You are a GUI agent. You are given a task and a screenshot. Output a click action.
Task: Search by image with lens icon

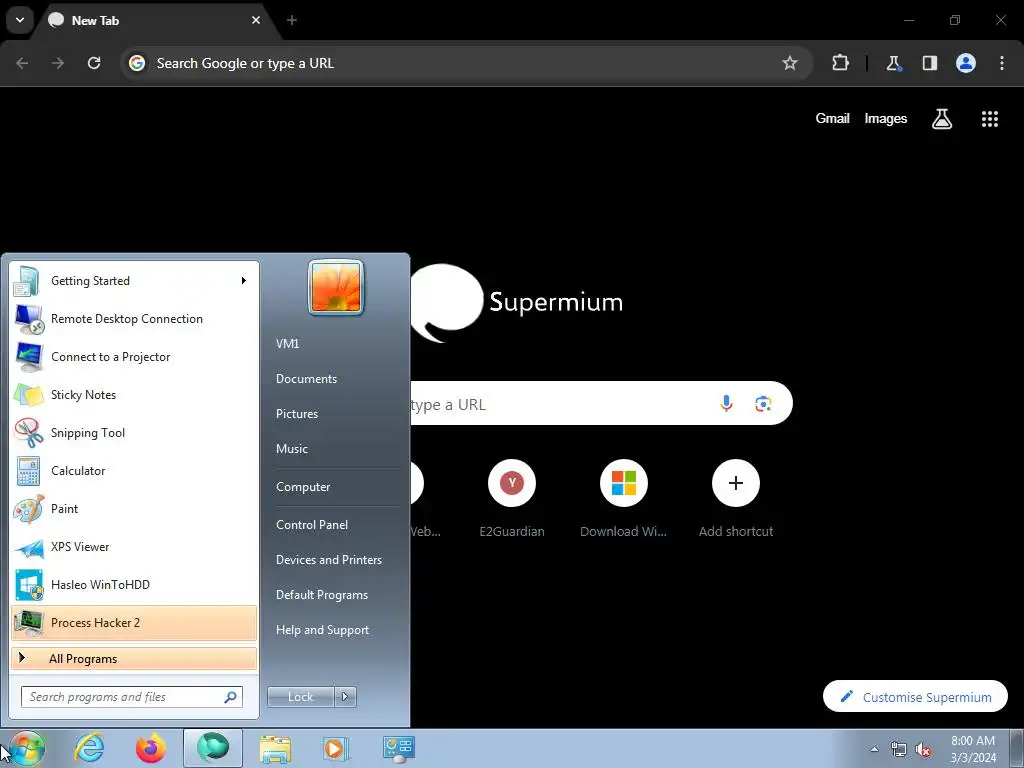coord(763,404)
